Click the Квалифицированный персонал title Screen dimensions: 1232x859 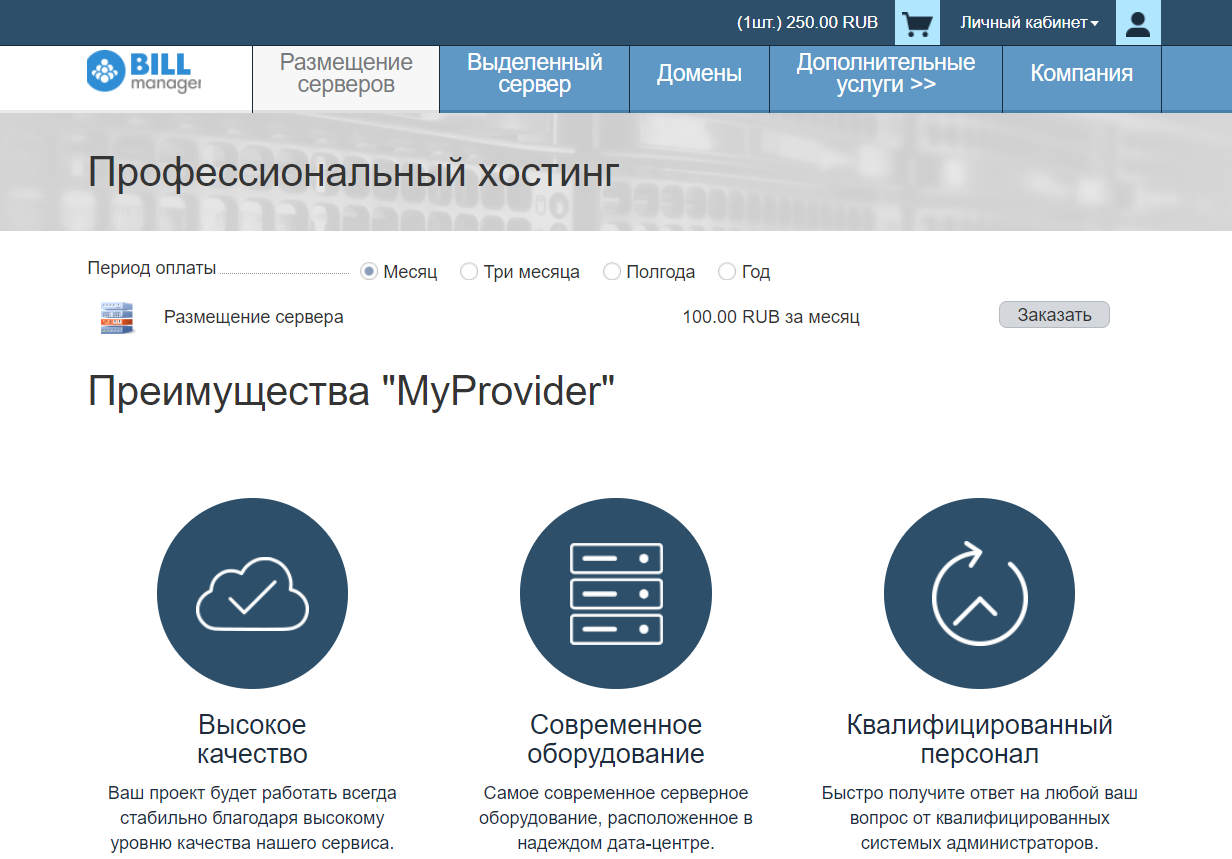coord(980,739)
